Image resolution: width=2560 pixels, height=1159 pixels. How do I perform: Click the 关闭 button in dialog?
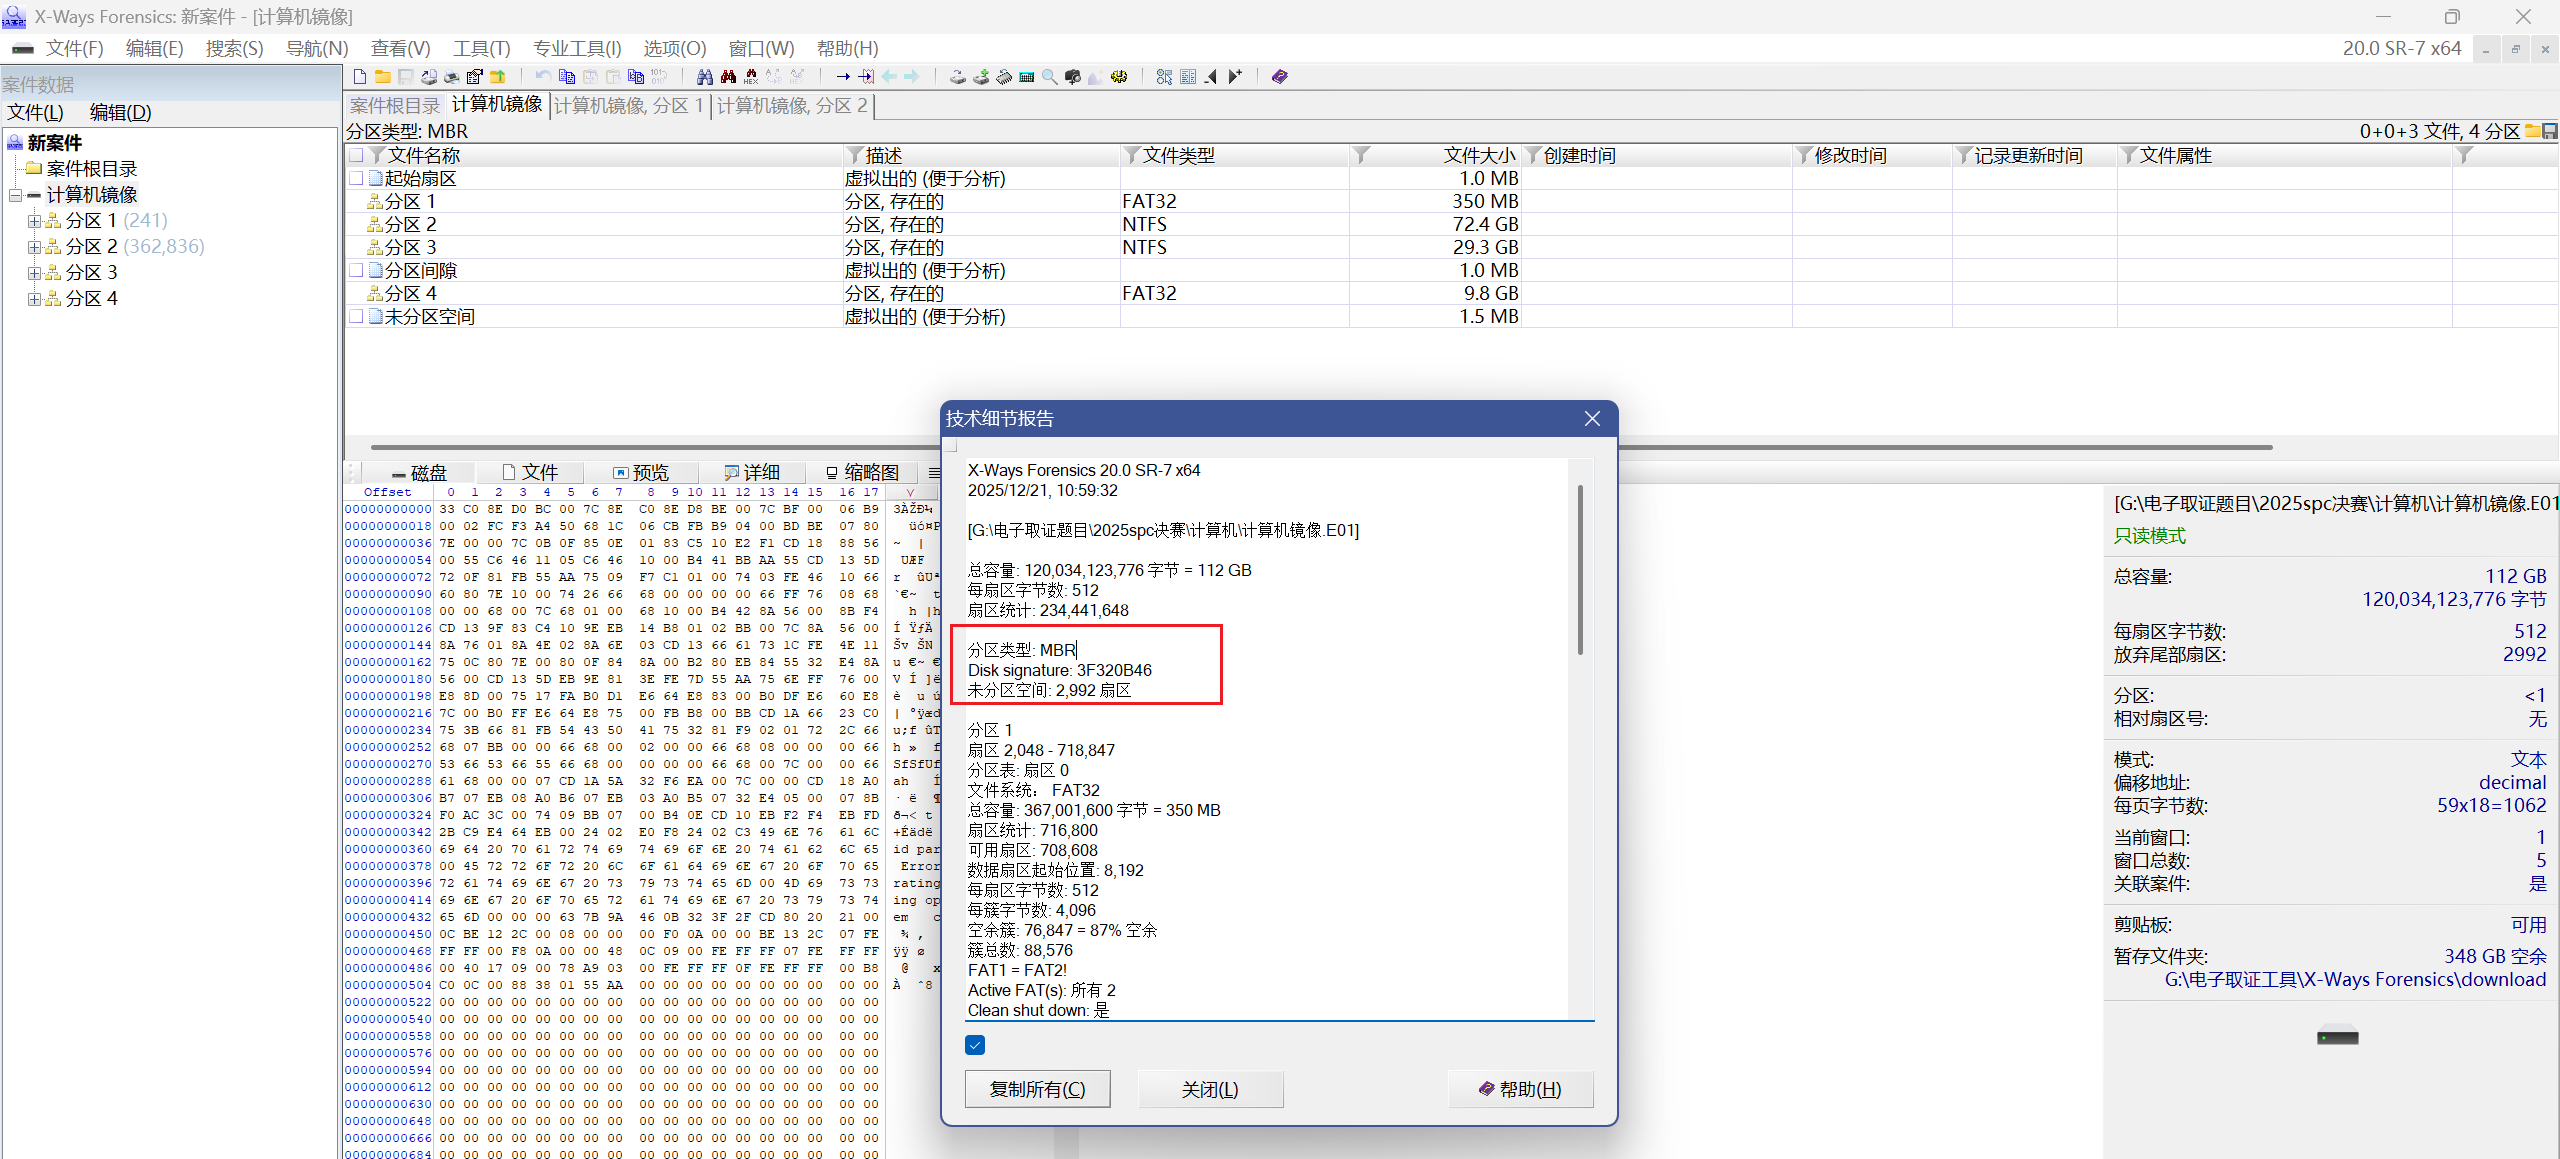click(1209, 1089)
